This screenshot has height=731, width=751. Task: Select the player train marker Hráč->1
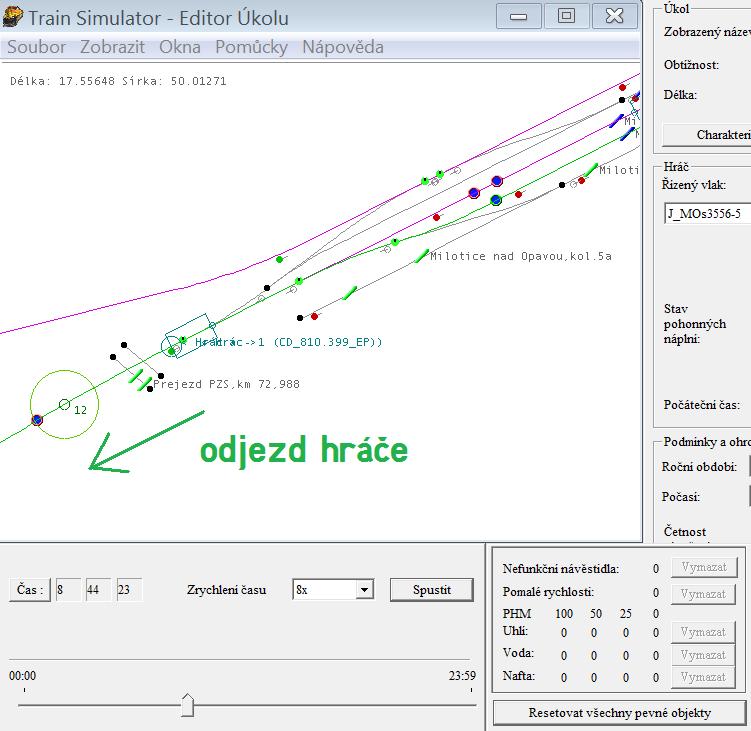click(175, 347)
